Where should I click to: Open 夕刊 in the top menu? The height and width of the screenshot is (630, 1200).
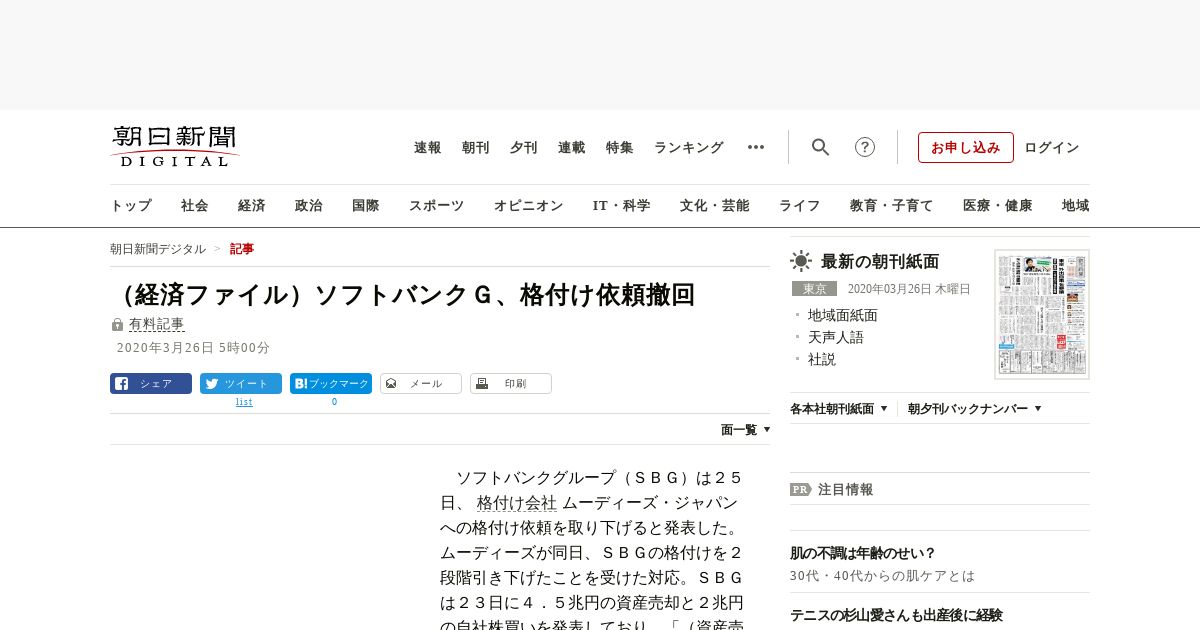coord(524,147)
